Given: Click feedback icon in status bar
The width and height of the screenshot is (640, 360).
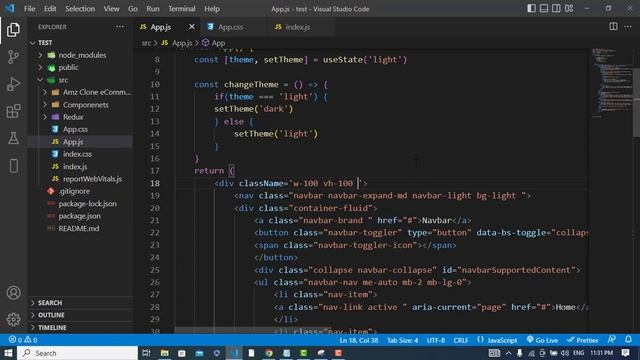Looking at the screenshot, I should point(611,340).
